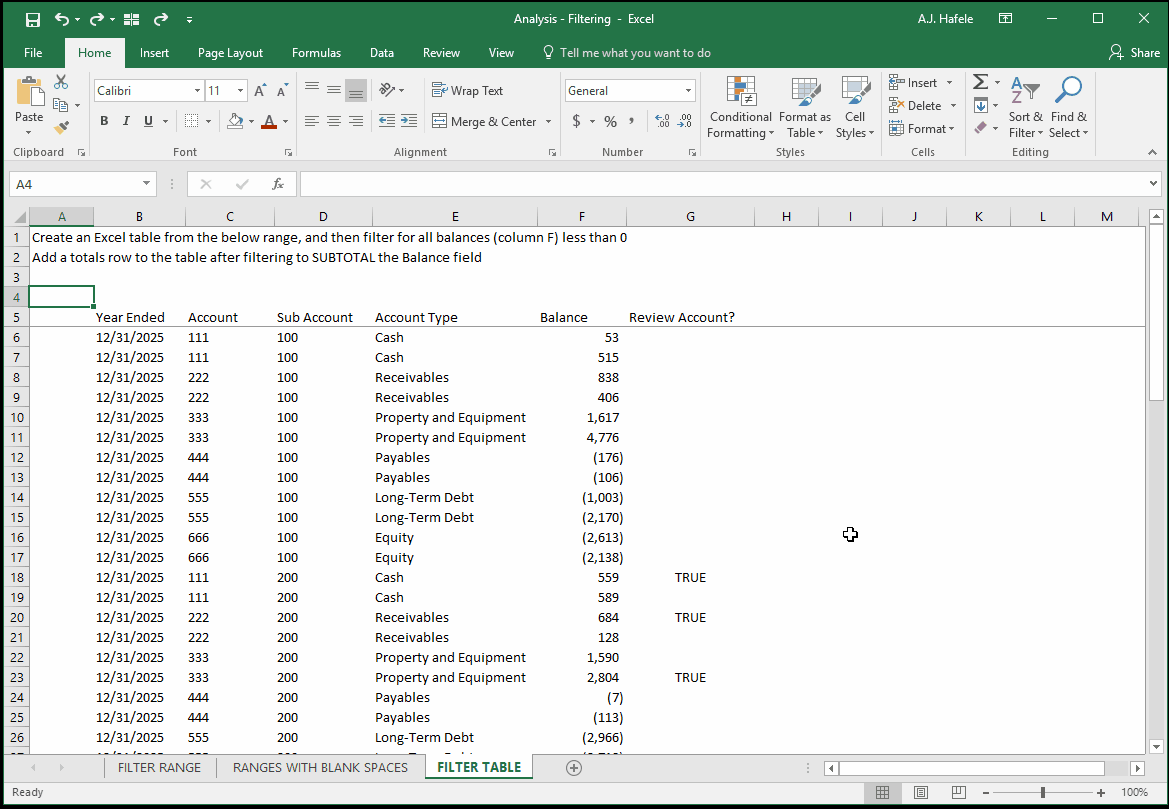Open the File menu

(33, 53)
